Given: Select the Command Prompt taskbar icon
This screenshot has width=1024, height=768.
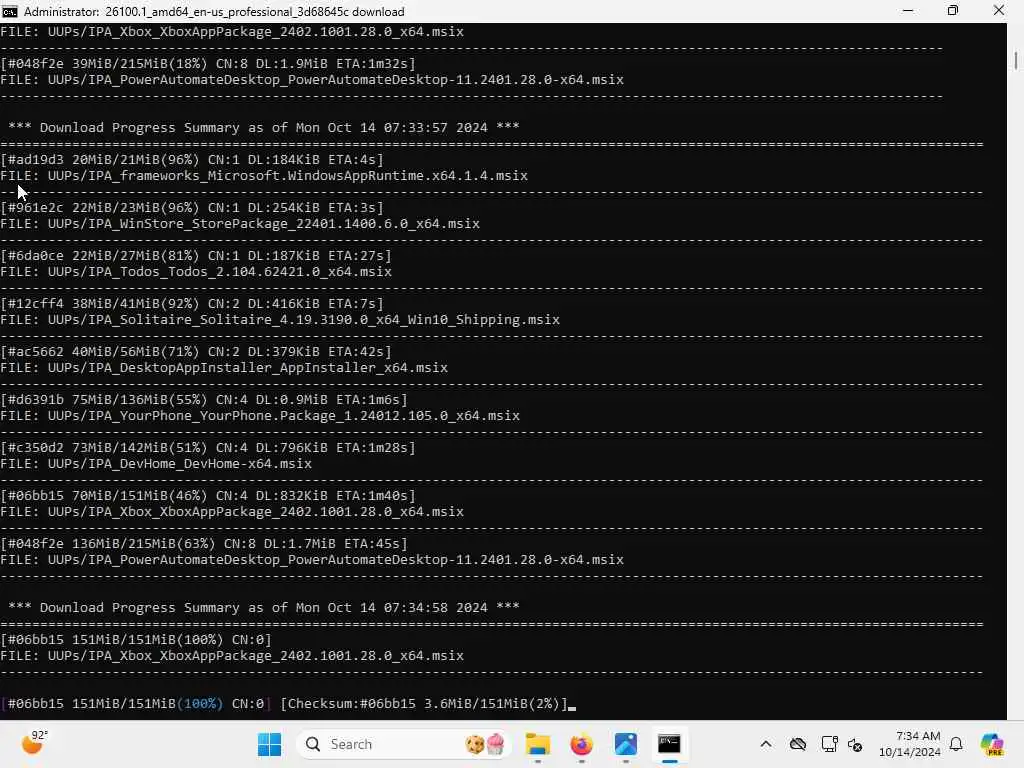Looking at the screenshot, I should (669, 744).
